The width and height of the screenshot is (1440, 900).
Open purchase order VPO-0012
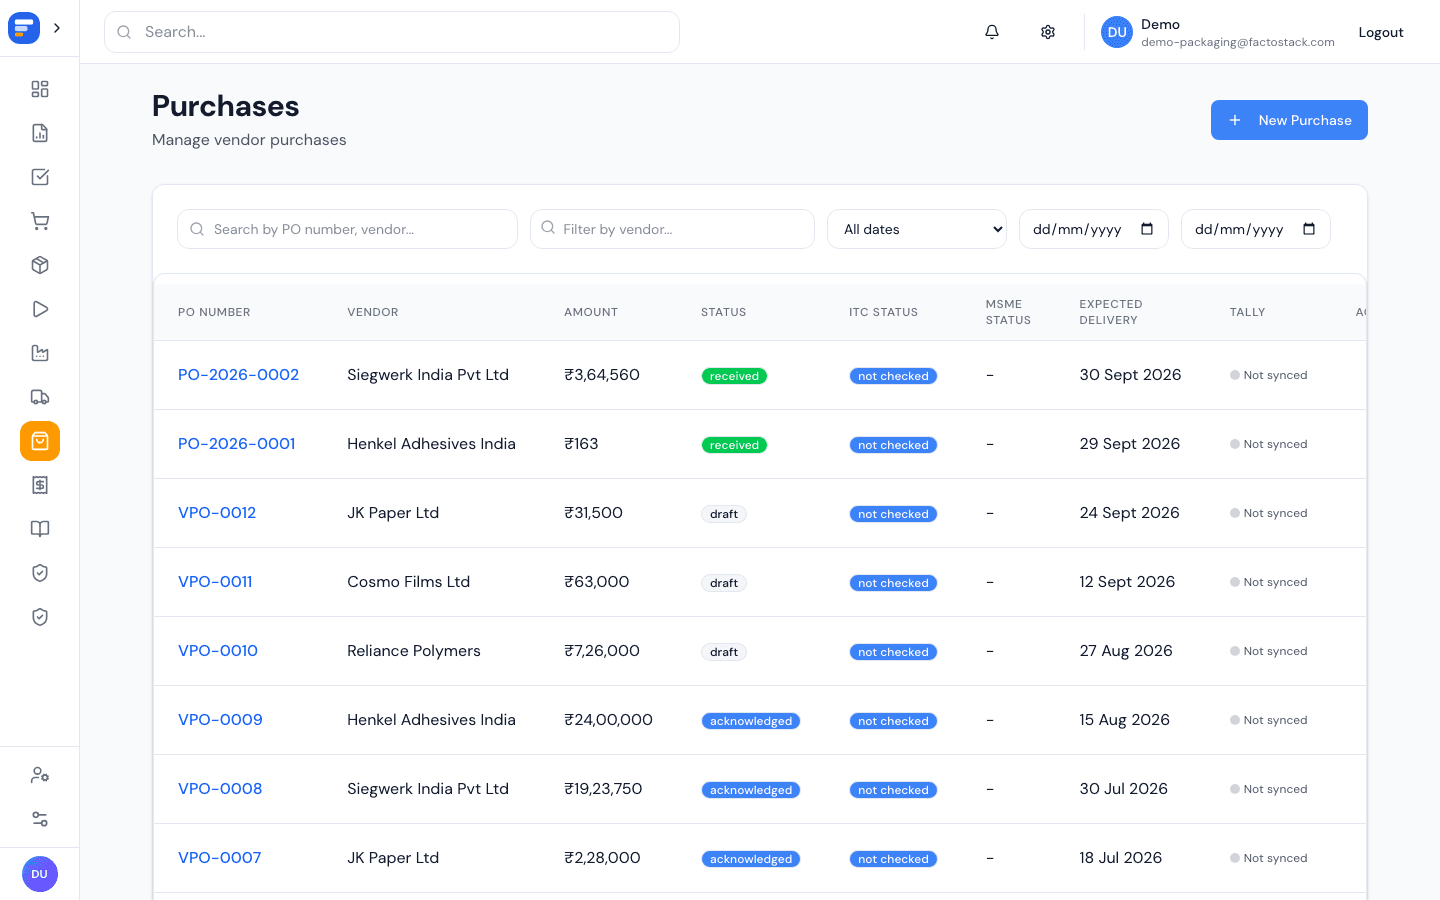[217, 513]
